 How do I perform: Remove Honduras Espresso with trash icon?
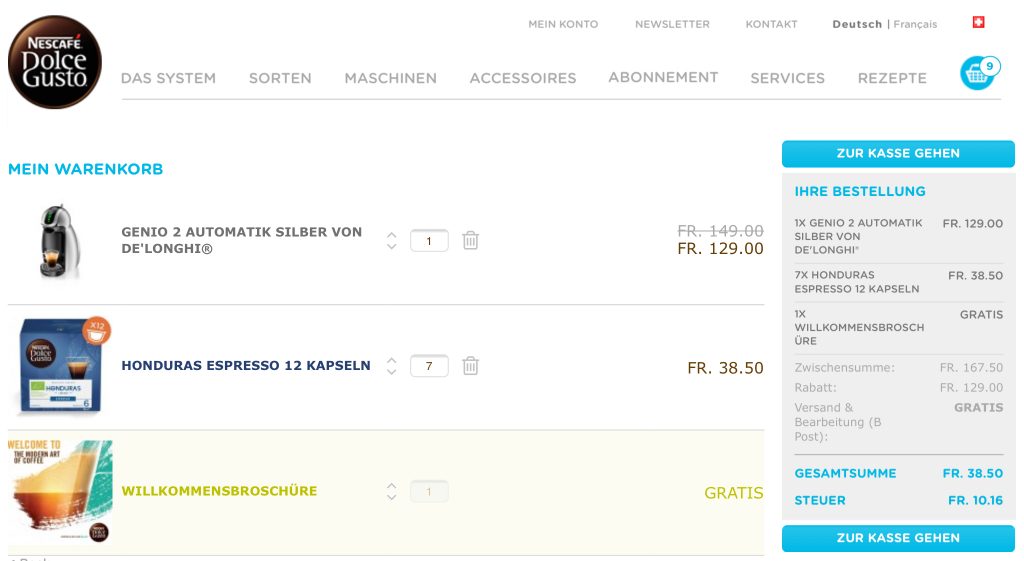click(x=471, y=366)
